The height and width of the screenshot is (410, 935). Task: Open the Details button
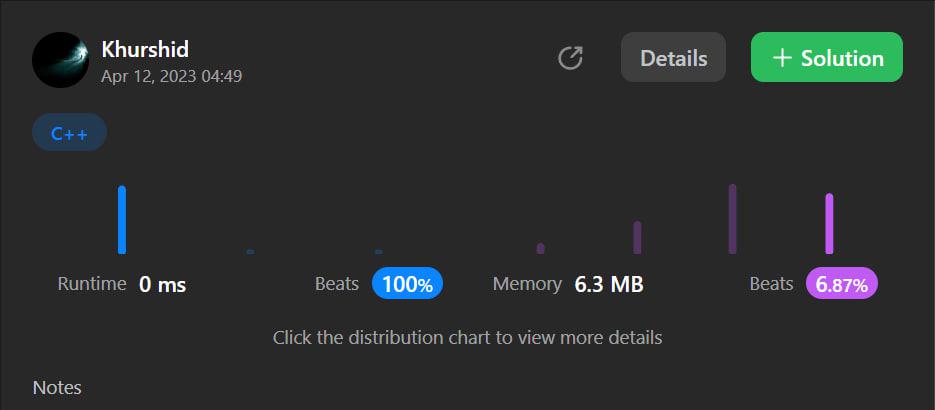[673, 58]
